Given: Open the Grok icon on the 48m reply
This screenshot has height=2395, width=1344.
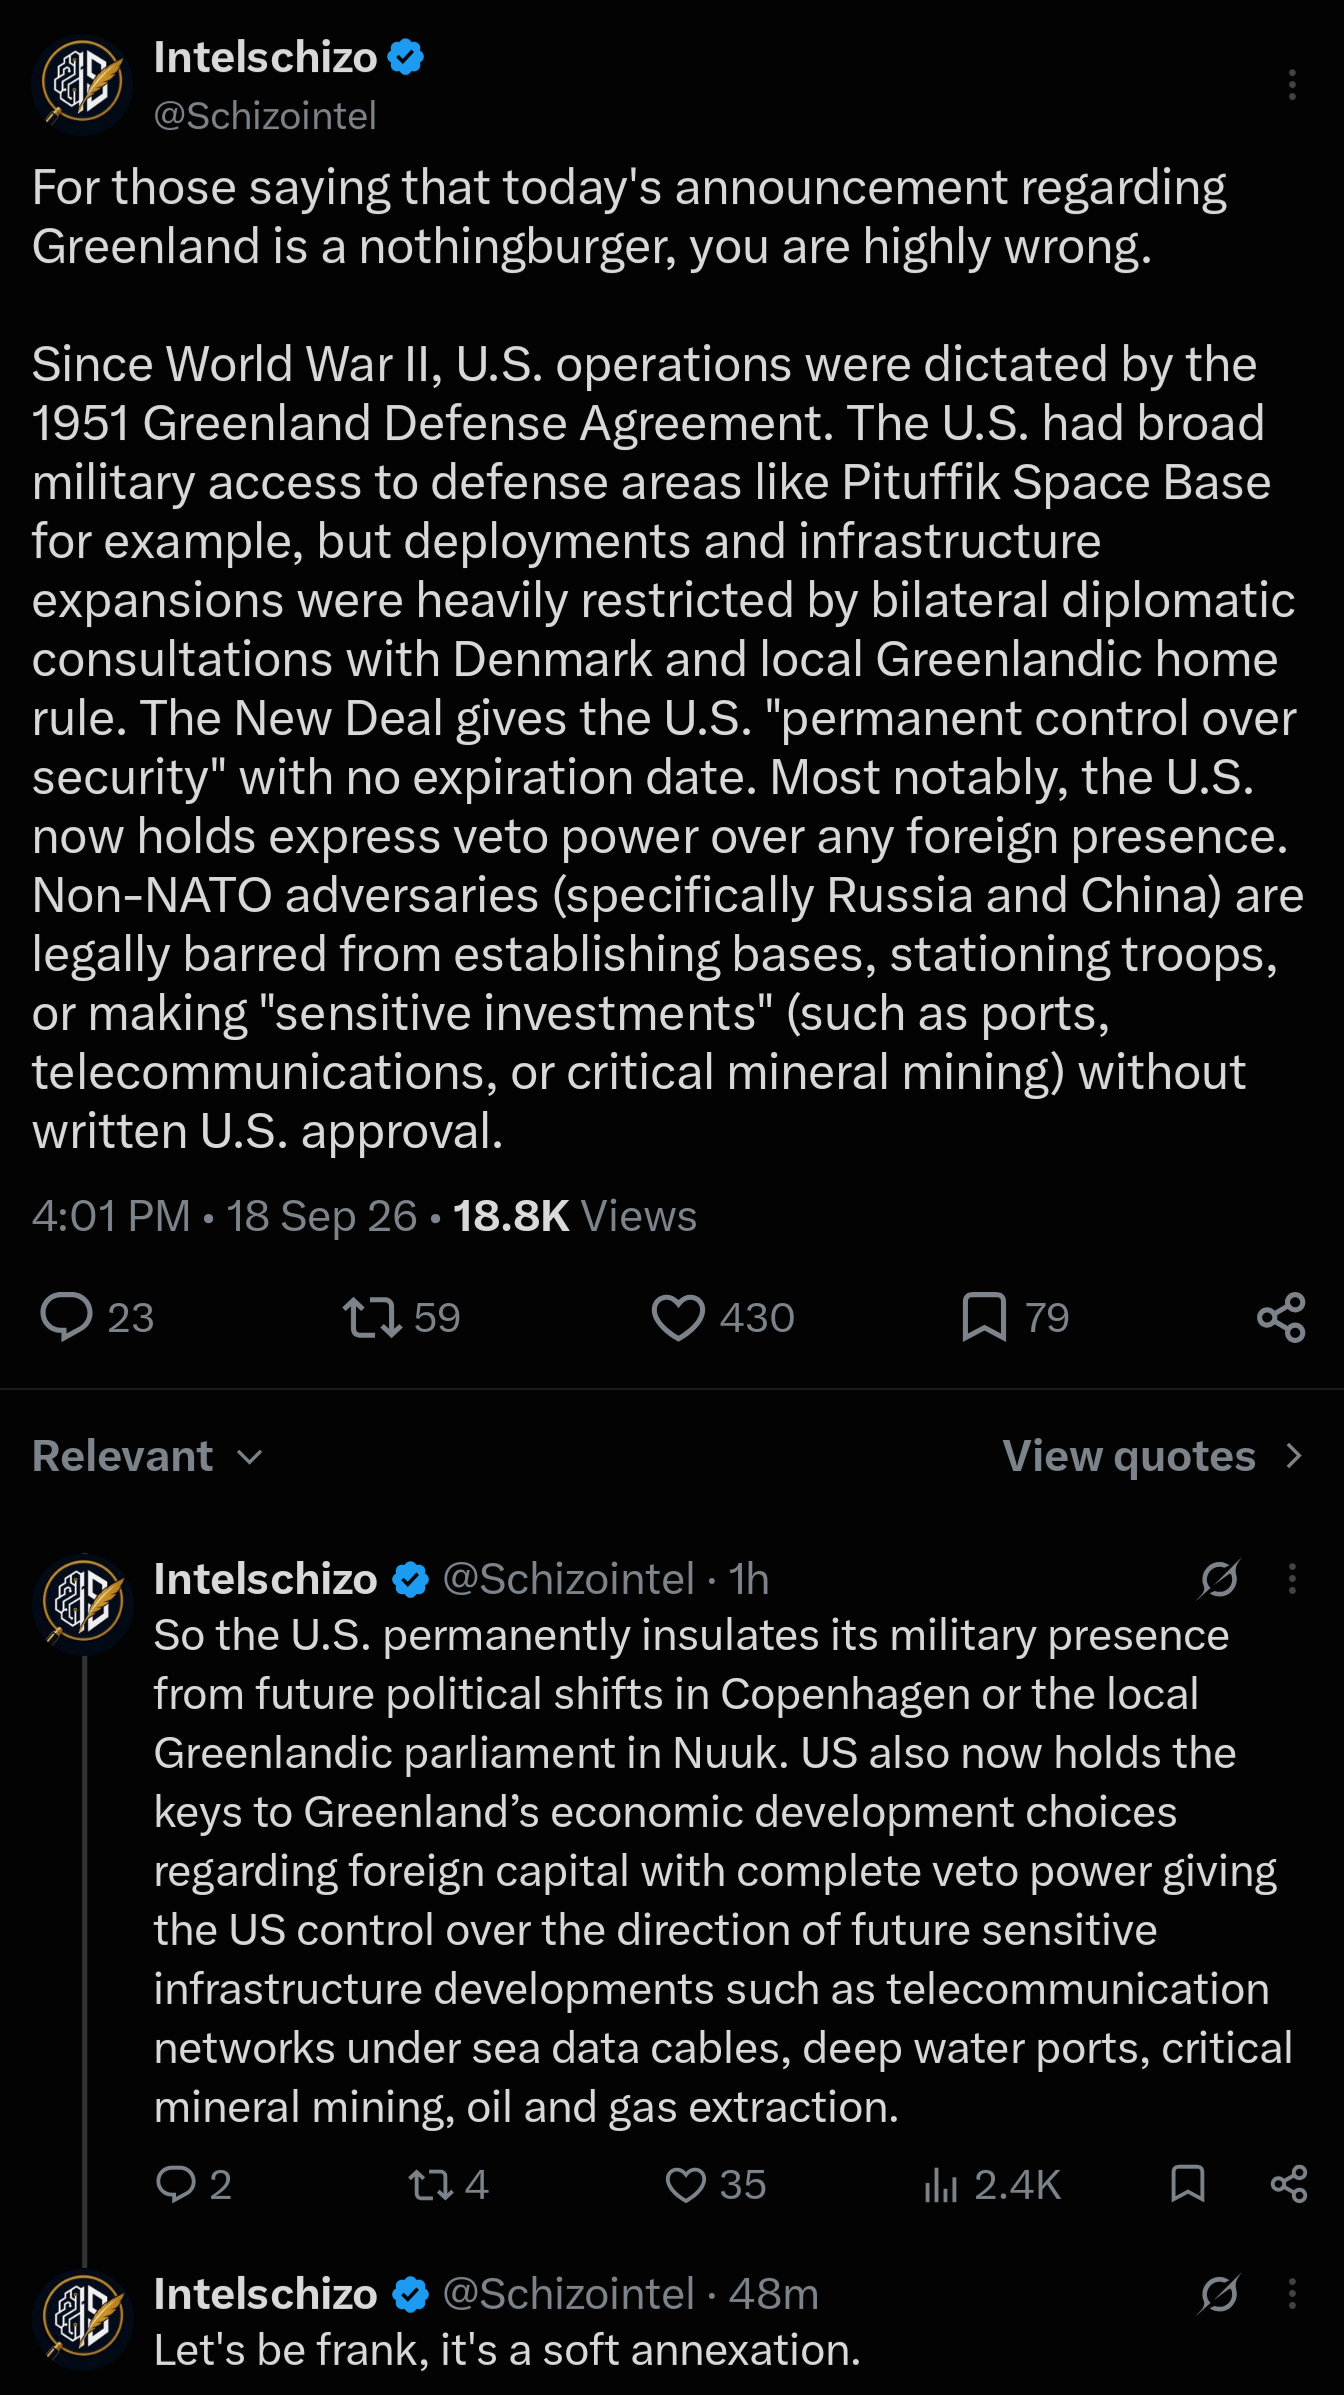Looking at the screenshot, I should coord(1219,2293).
